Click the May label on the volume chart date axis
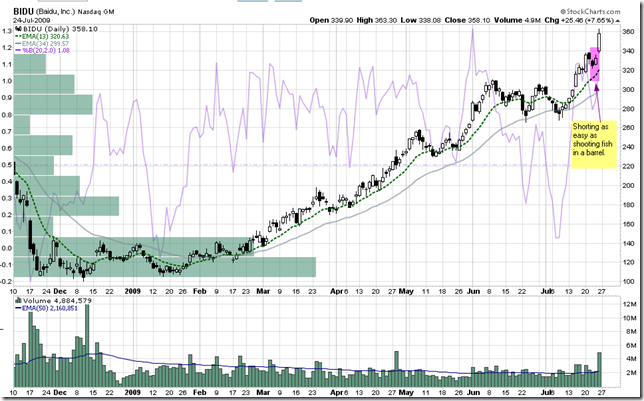Viewport: 644px width, 401px height. [x=406, y=392]
